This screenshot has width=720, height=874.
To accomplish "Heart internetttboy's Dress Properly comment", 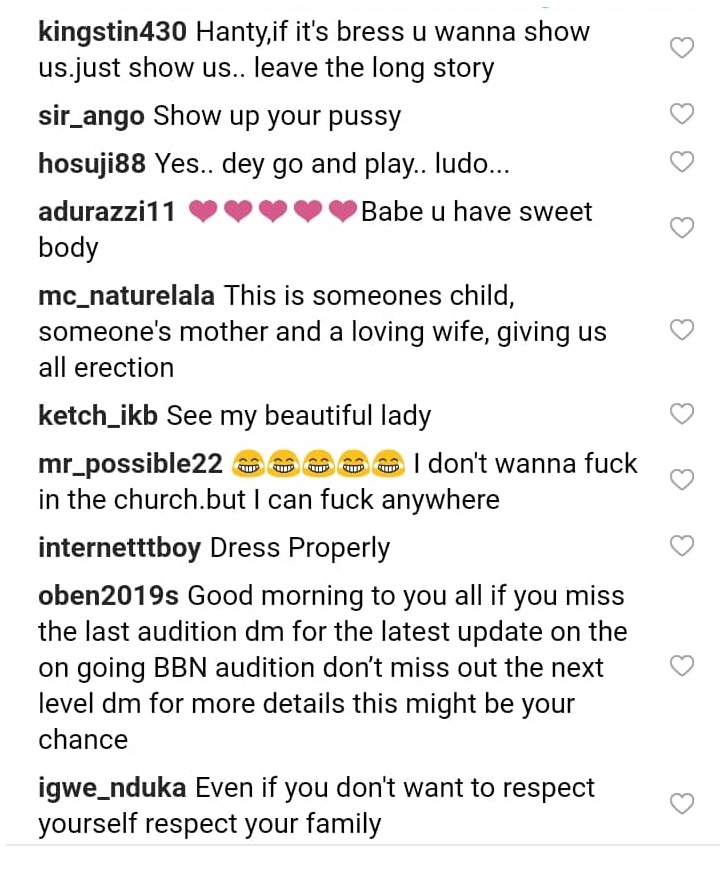I will [x=681, y=546].
